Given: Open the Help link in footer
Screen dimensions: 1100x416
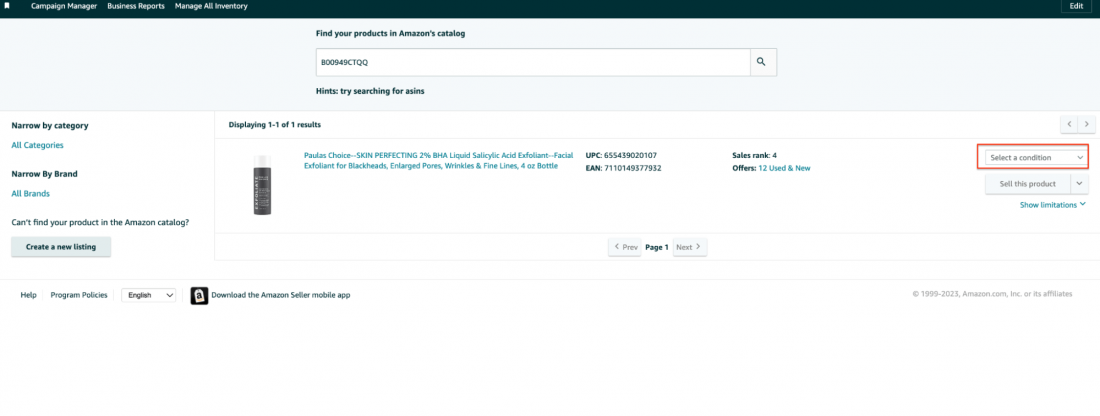Looking at the screenshot, I should [28, 295].
